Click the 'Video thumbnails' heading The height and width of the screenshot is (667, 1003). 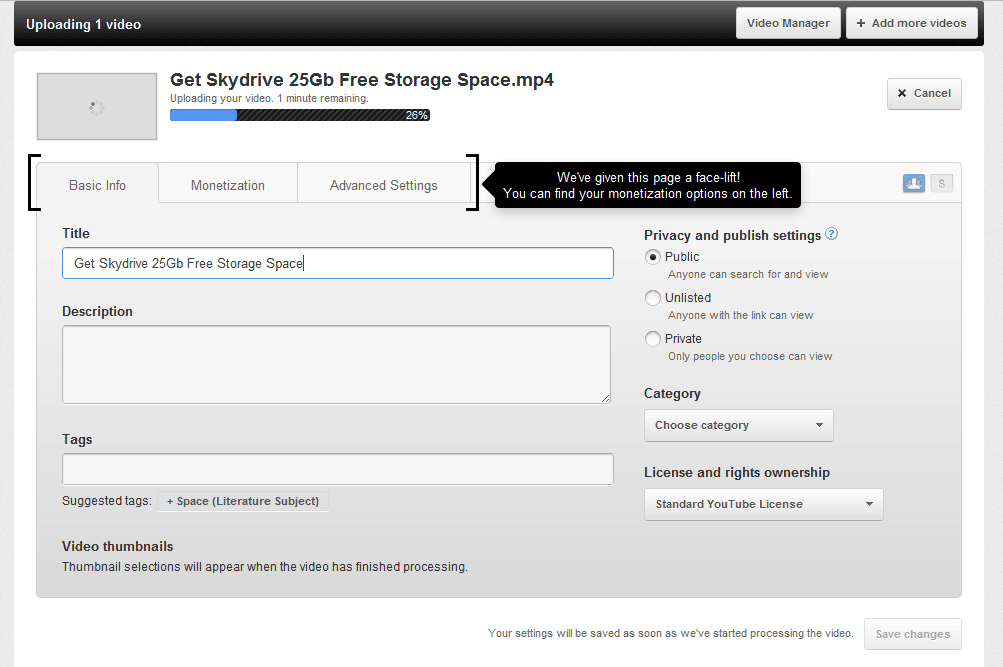click(x=118, y=547)
